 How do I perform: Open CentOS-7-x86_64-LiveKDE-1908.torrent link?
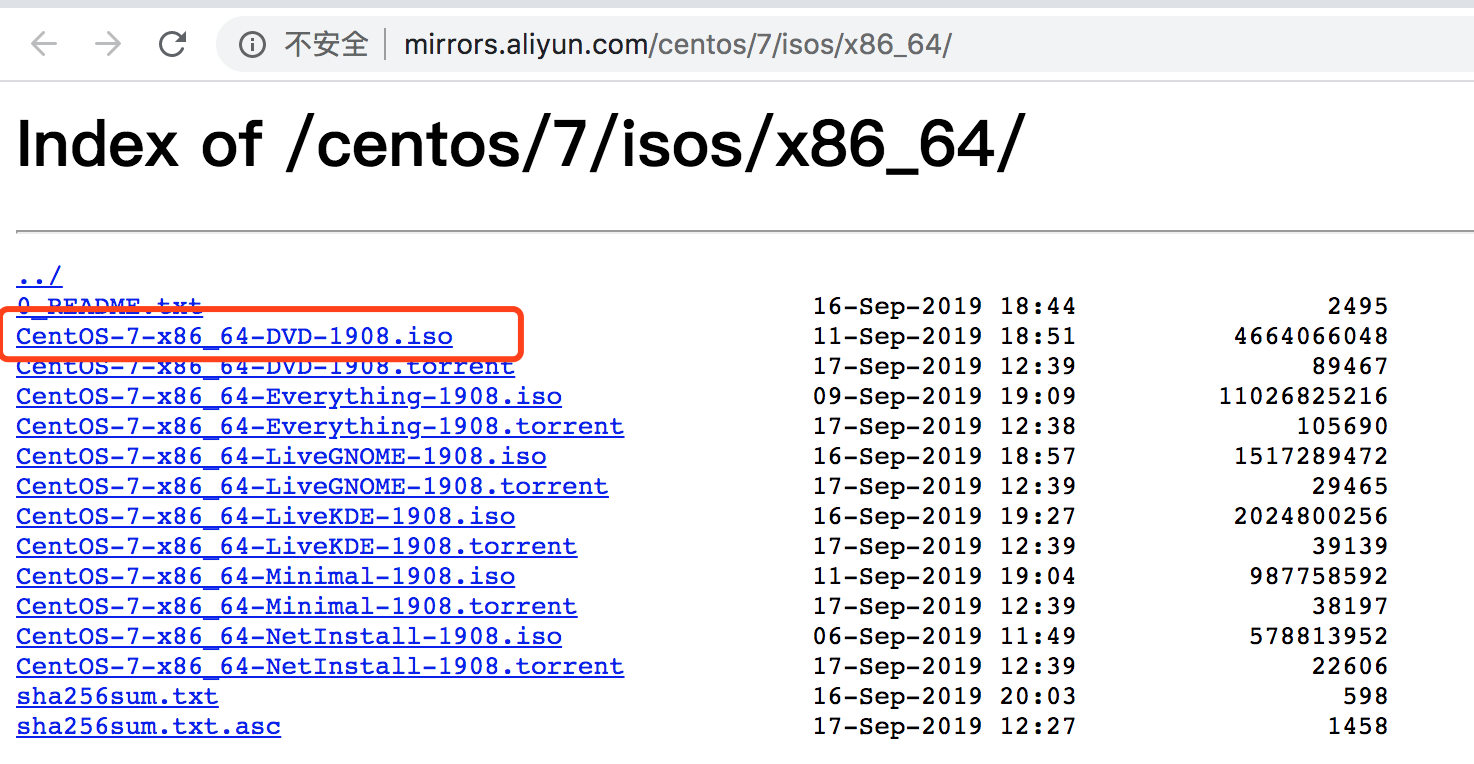tap(296, 546)
